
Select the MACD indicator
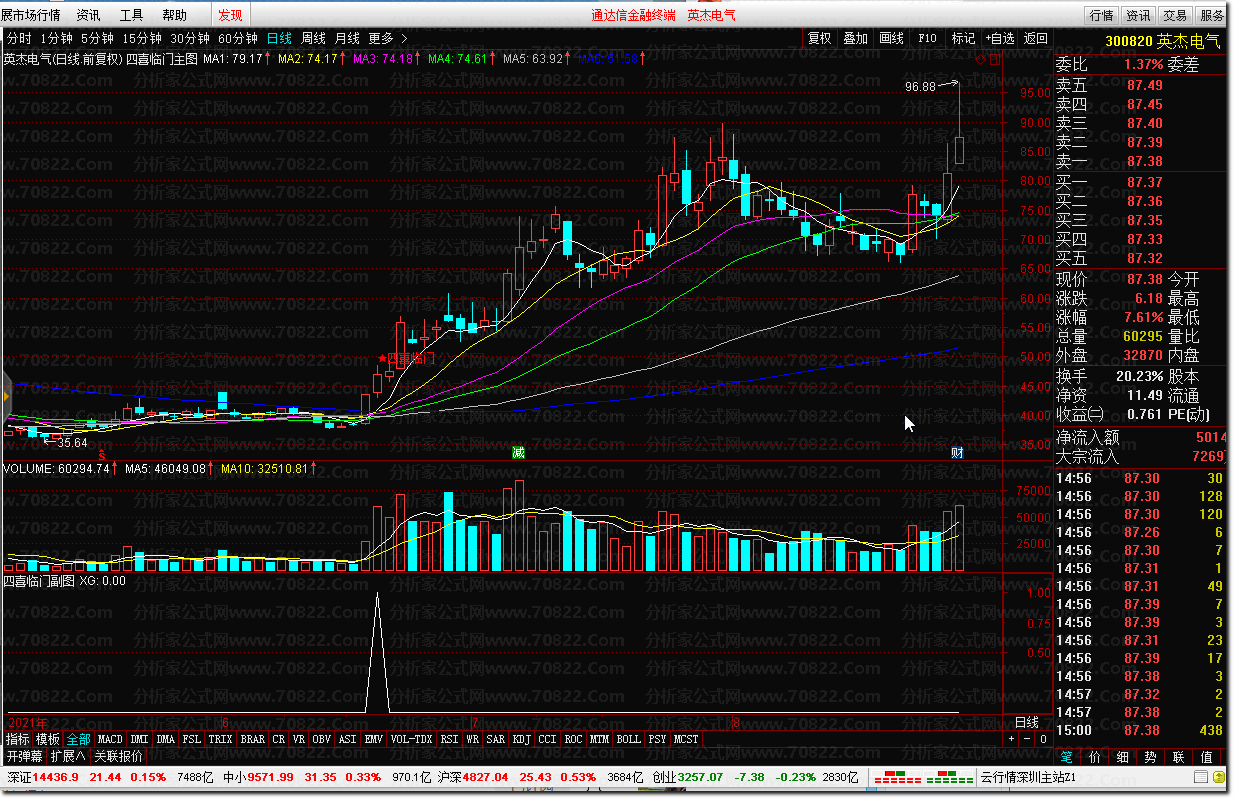(110, 739)
